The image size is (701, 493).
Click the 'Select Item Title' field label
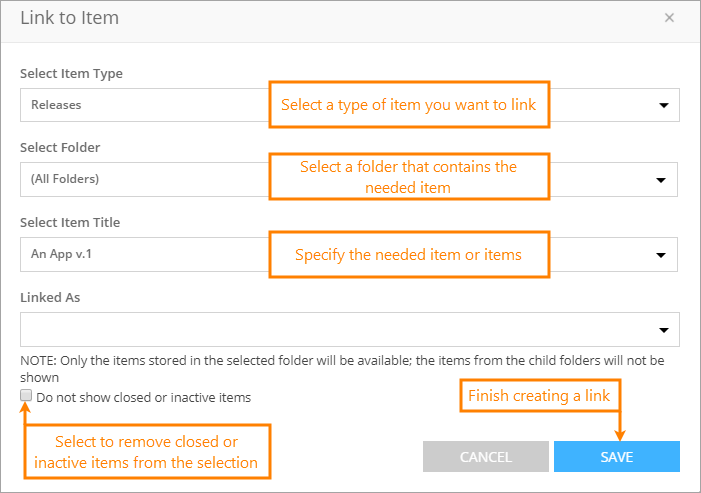pyautogui.click(x=70, y=222)
